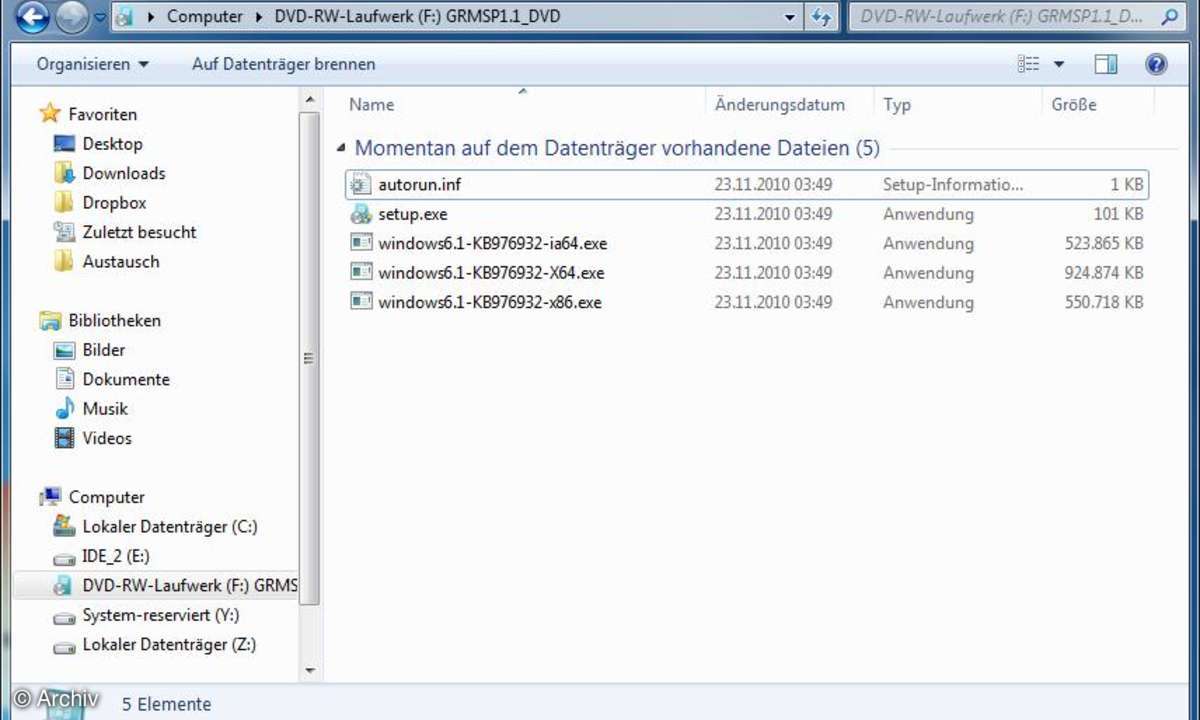Click the Setup-Informatio... type cell
1200x720 pixels.
(x=953, y=185)
